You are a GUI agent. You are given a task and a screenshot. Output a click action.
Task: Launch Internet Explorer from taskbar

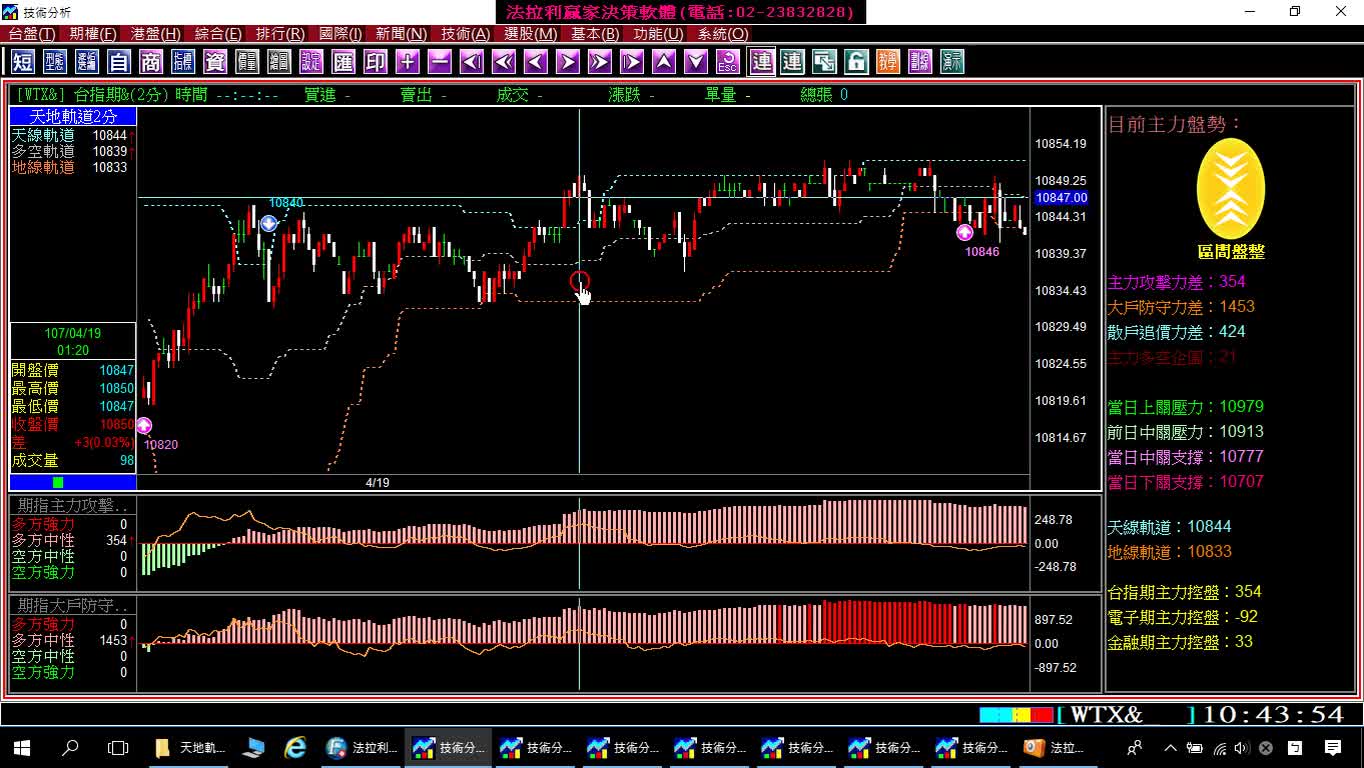point(295,747)
